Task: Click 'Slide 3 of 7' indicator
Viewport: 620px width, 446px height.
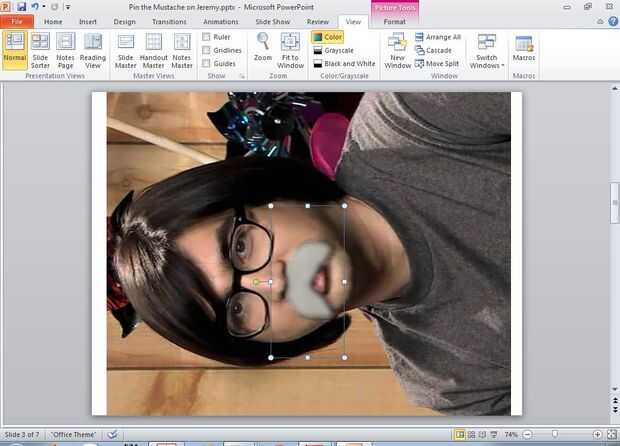Action: pos(22,435)
